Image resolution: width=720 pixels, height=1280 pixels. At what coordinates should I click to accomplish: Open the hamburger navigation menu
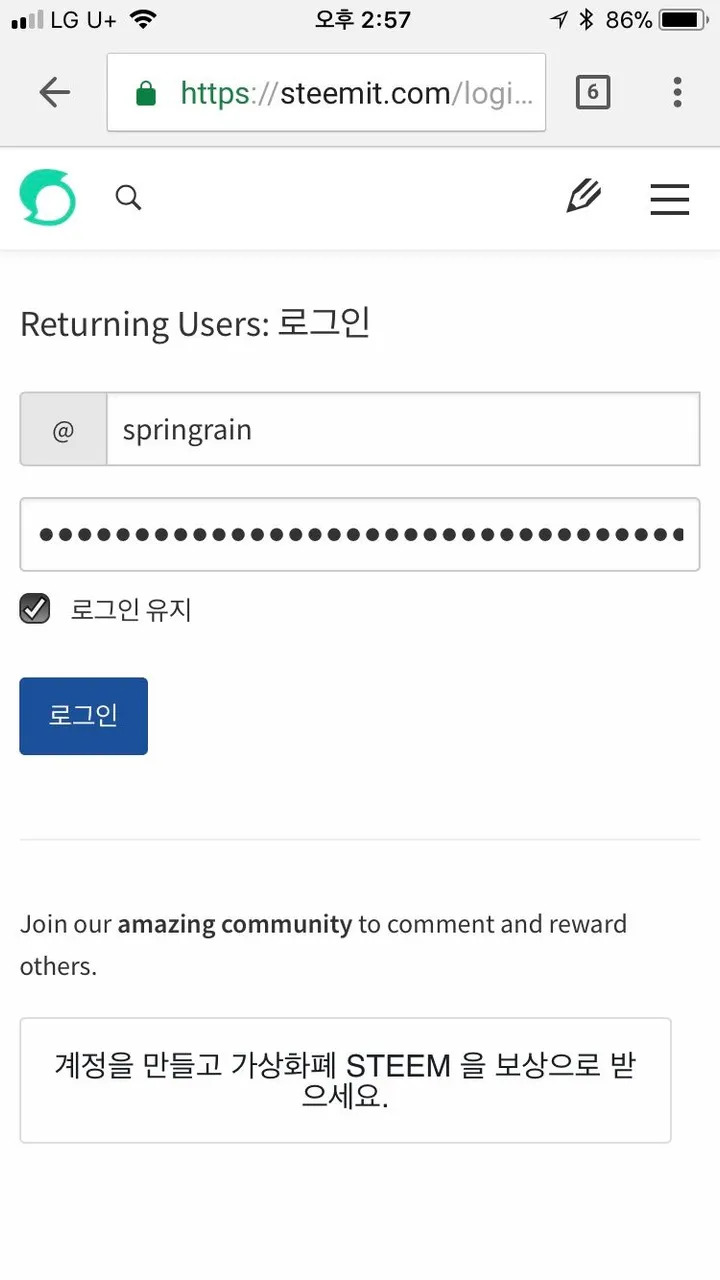coord(670,199)
